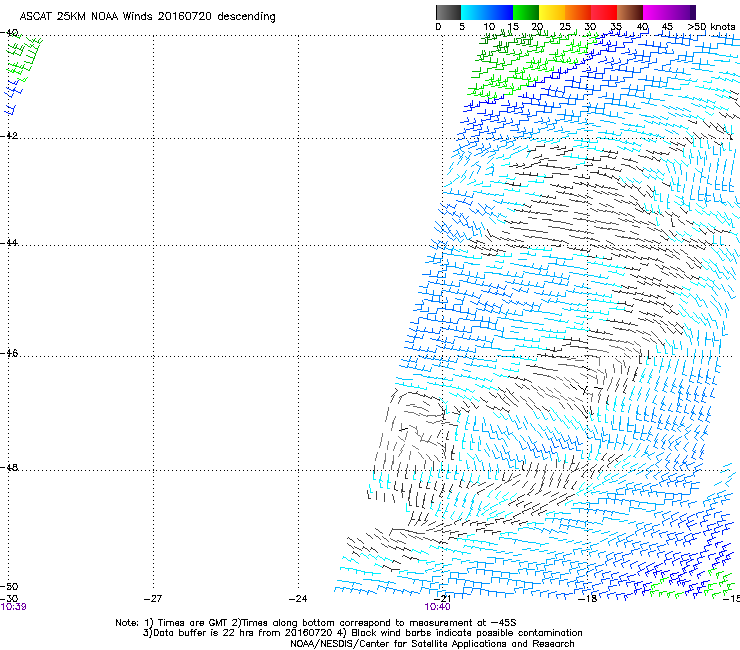Click the purple '10:40' time stamp

pos(437,607)
